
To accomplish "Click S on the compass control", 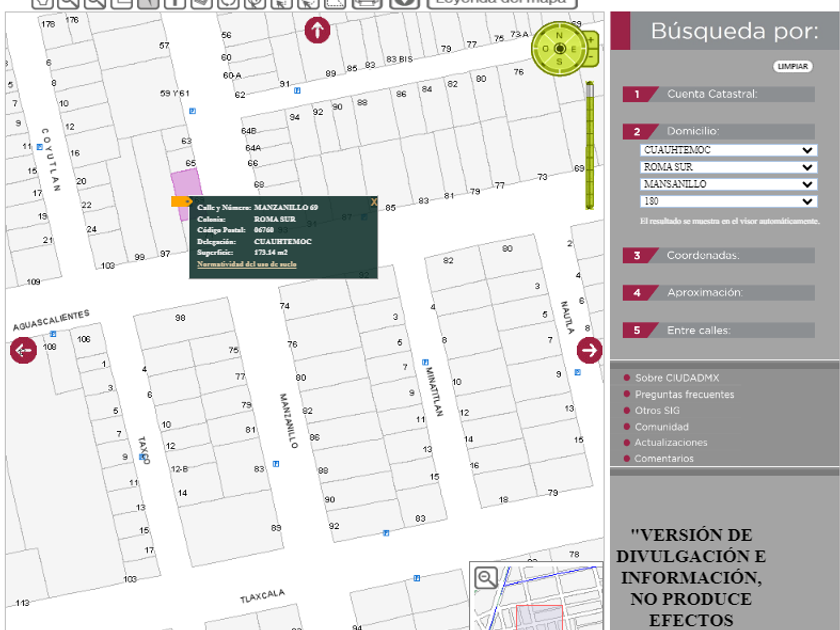I will 559,62.
